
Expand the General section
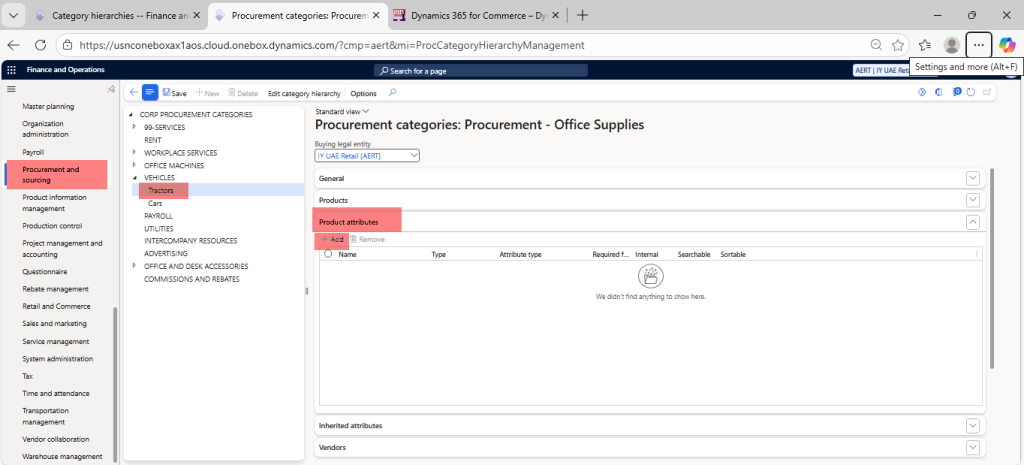[x=973, y=178]
